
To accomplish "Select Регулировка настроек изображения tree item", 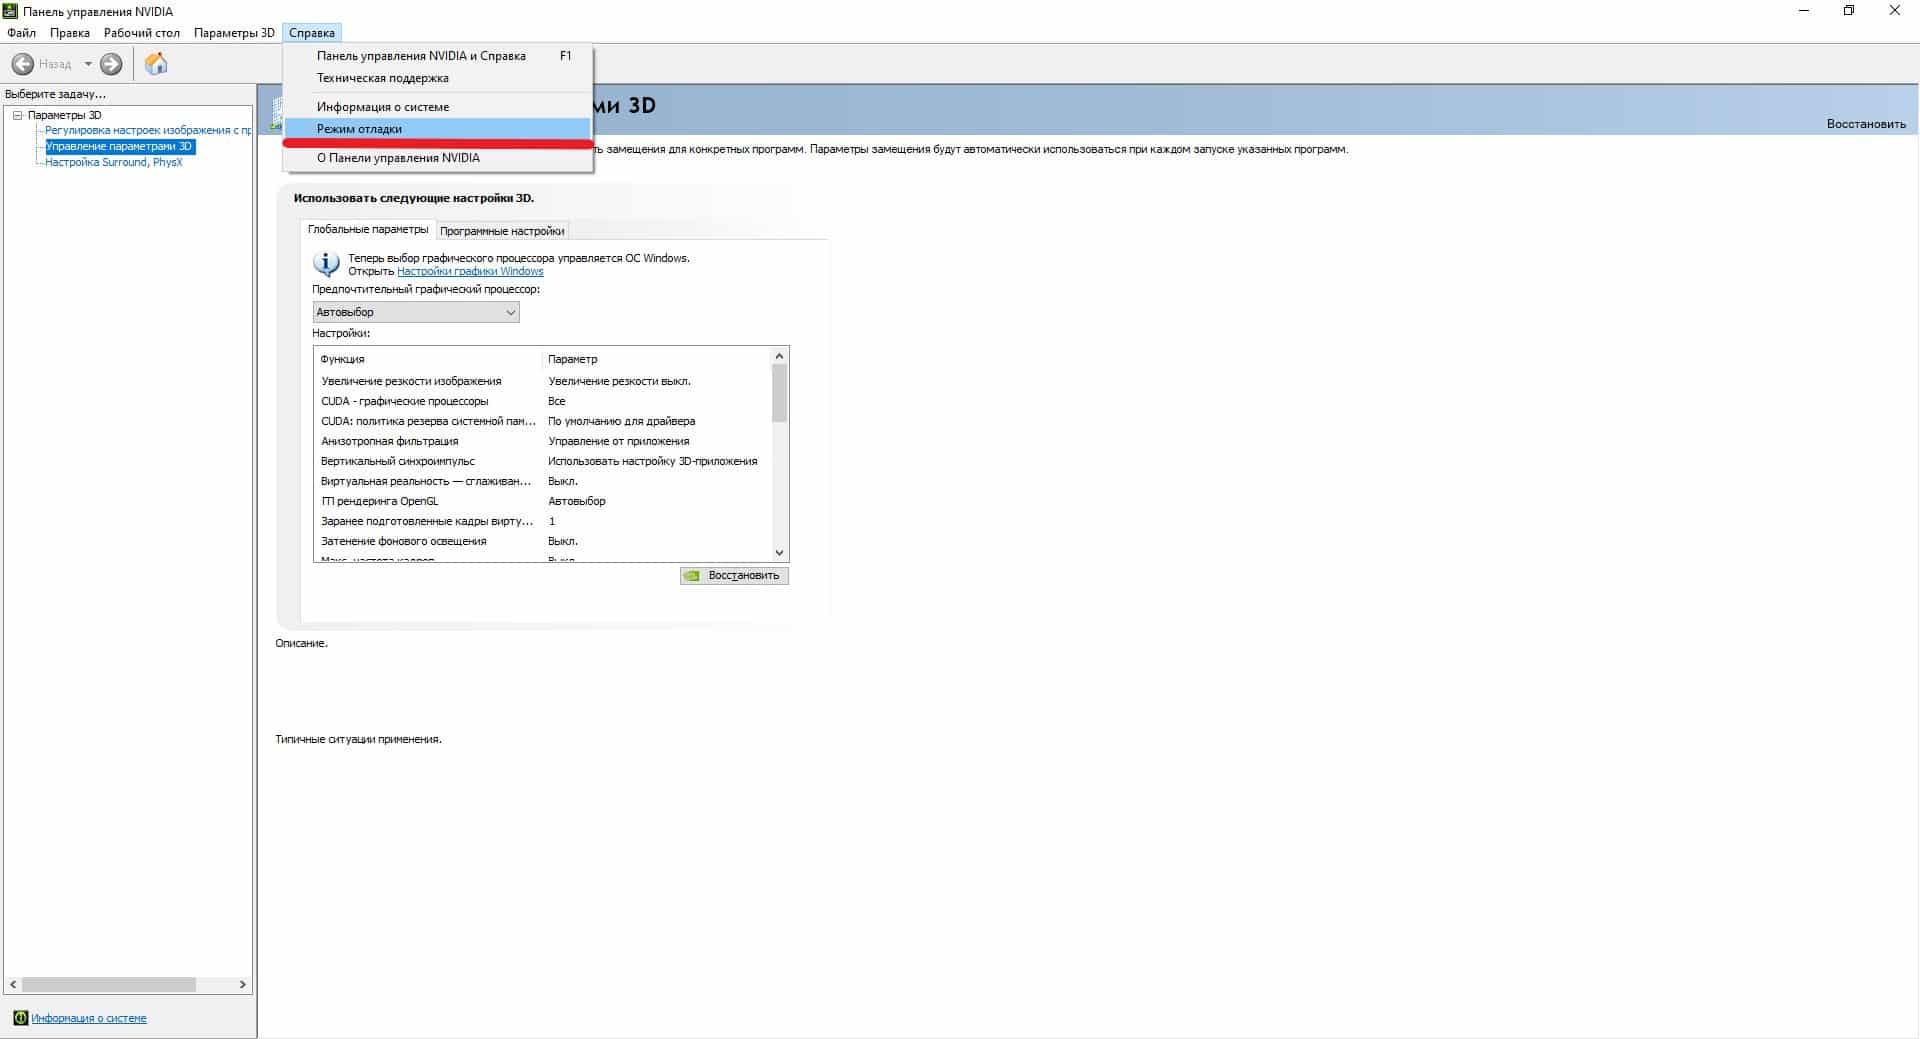I will pos(148,130).
